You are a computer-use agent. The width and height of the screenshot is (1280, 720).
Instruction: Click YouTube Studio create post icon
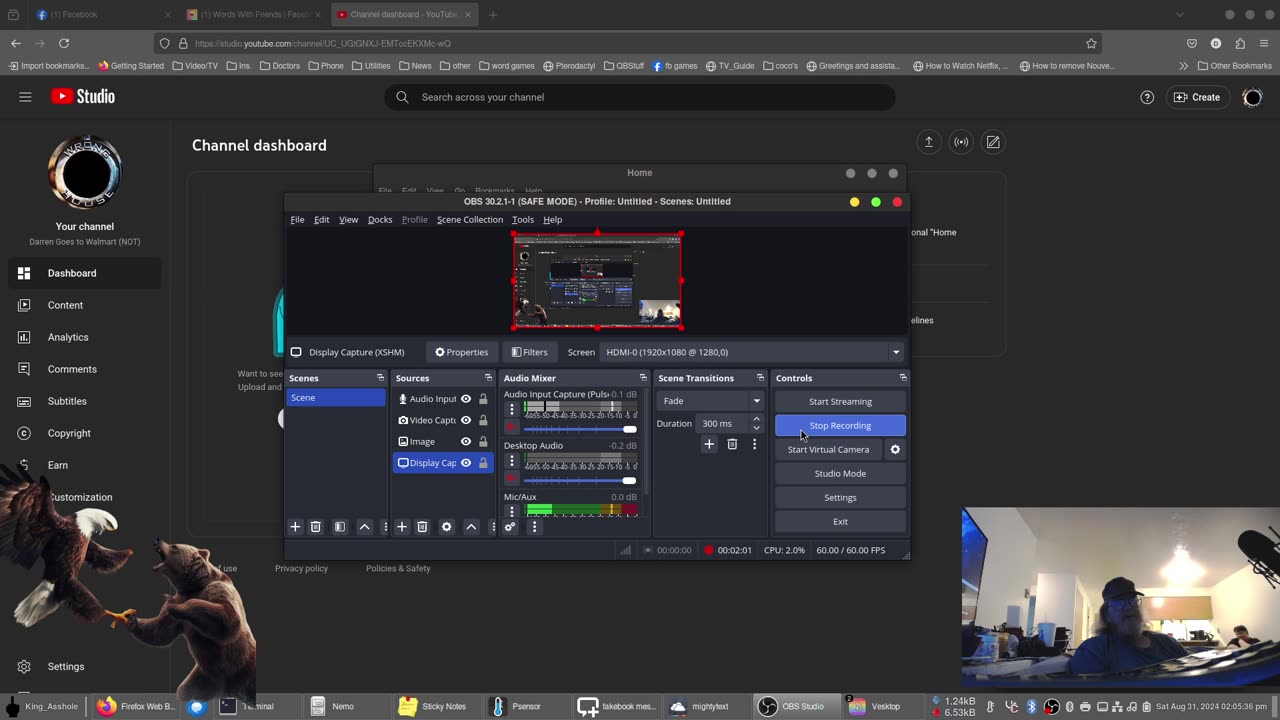click(x=993, y=142)
